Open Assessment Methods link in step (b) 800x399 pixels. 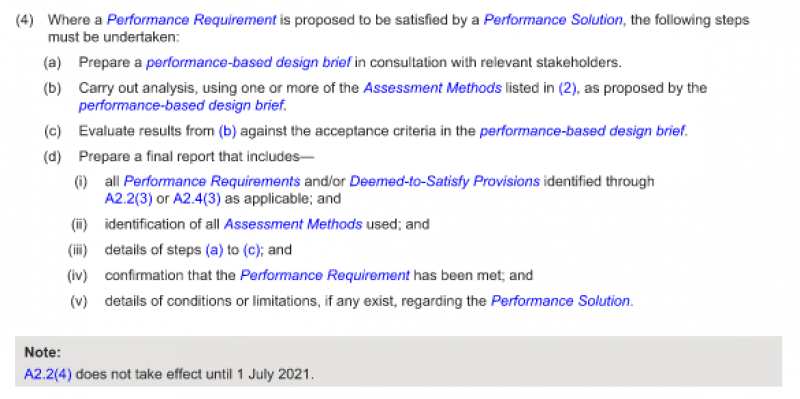tap(432, 88)
